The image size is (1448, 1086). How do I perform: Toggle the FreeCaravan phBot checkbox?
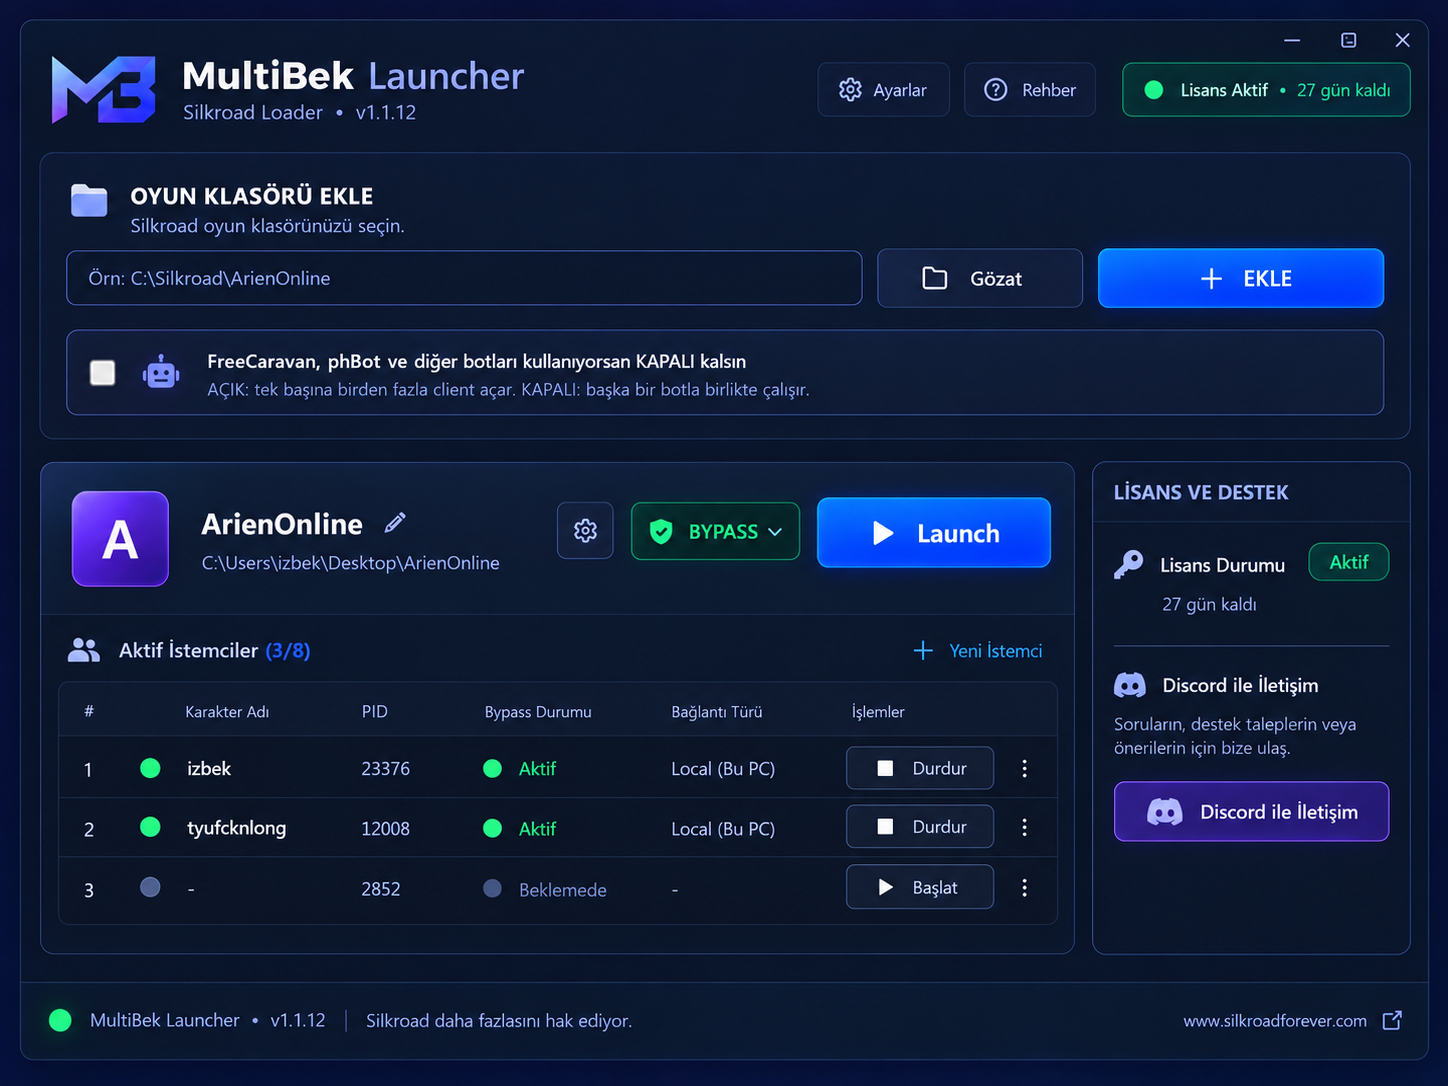pyautogui.click(x=102, y=373)
